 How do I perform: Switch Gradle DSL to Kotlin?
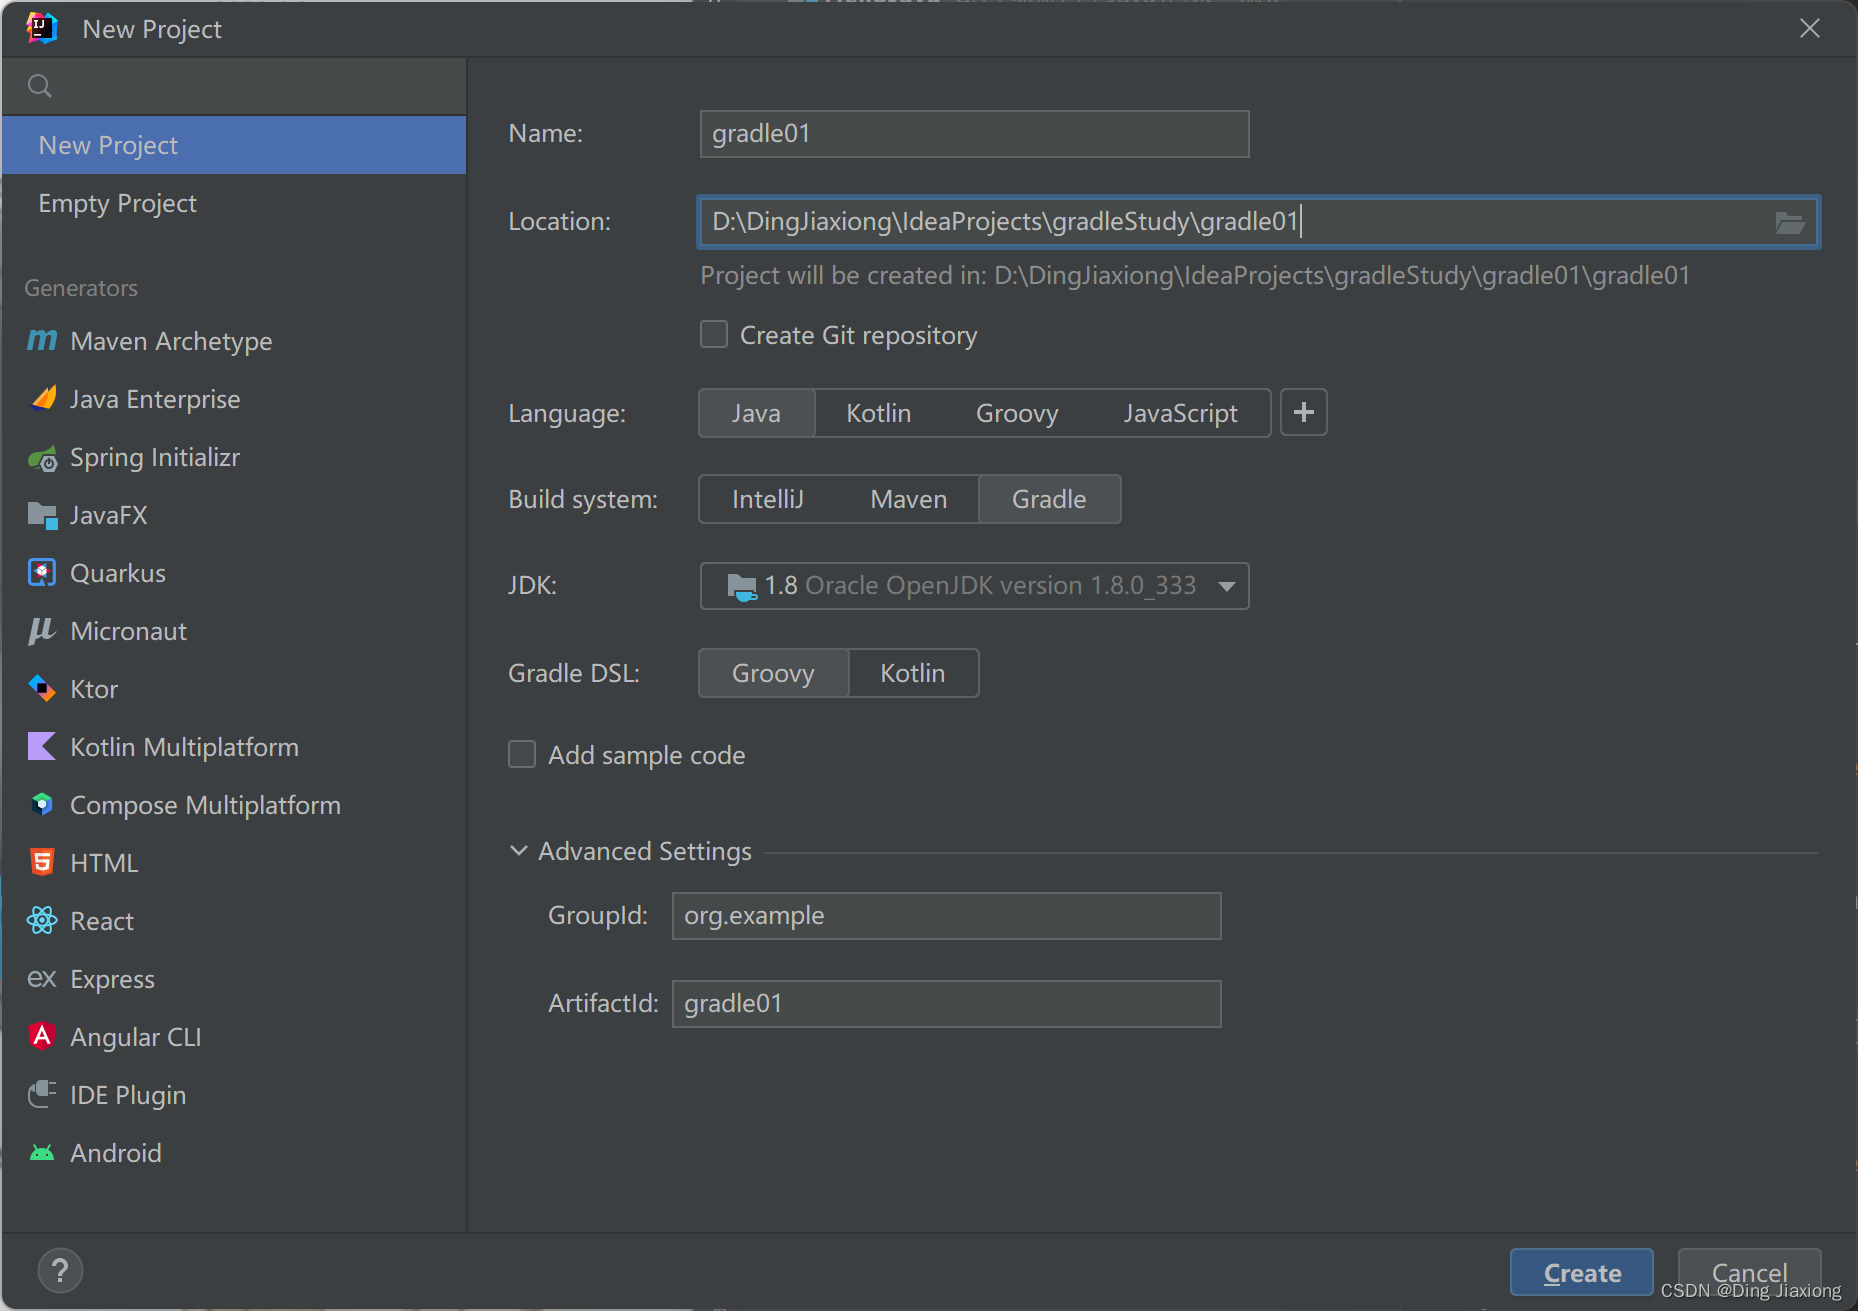912,673
